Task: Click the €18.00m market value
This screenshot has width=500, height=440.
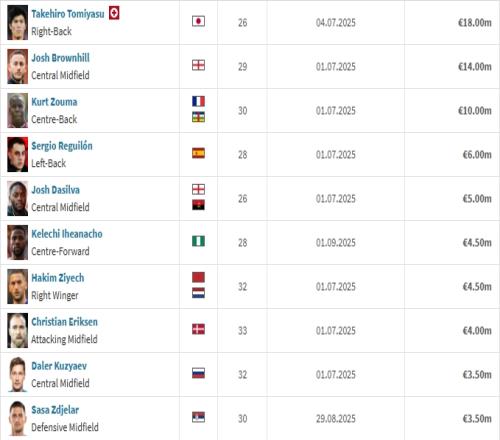Action: (475, 23)
